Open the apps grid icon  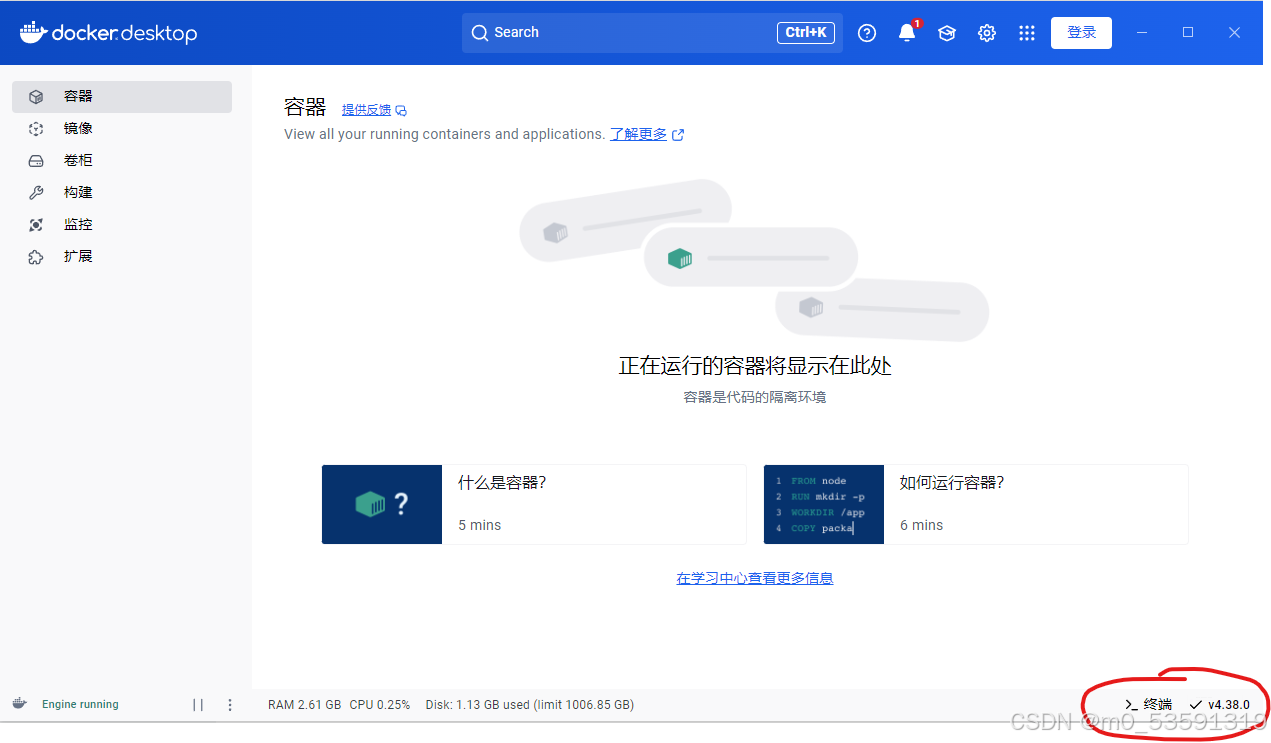(x=1027, y=33)
